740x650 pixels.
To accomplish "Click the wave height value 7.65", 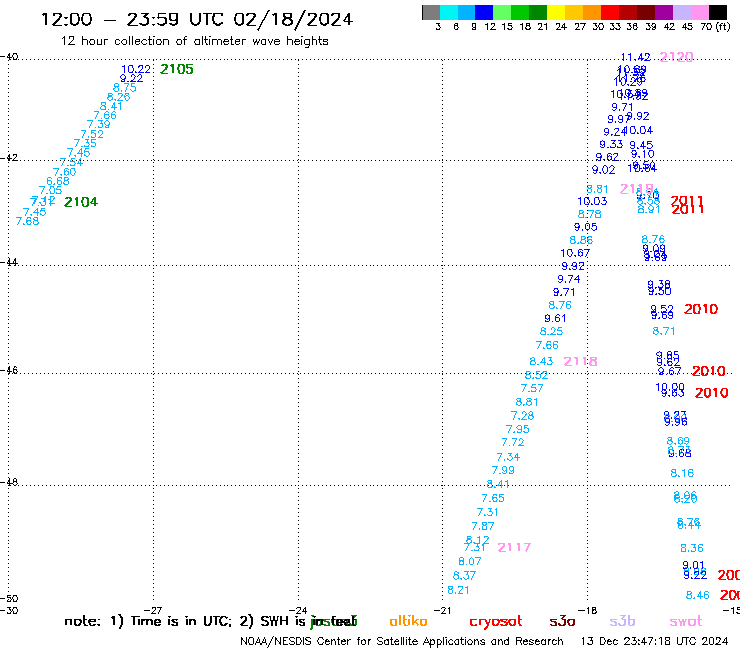I will click(x=493, y=498).
